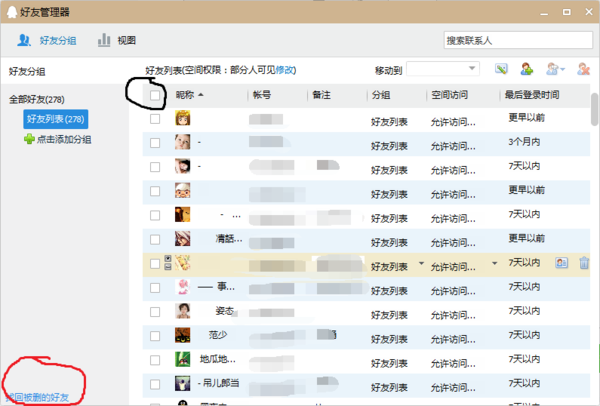Click the green plus 点击添加分组 icon

(29, 139)
